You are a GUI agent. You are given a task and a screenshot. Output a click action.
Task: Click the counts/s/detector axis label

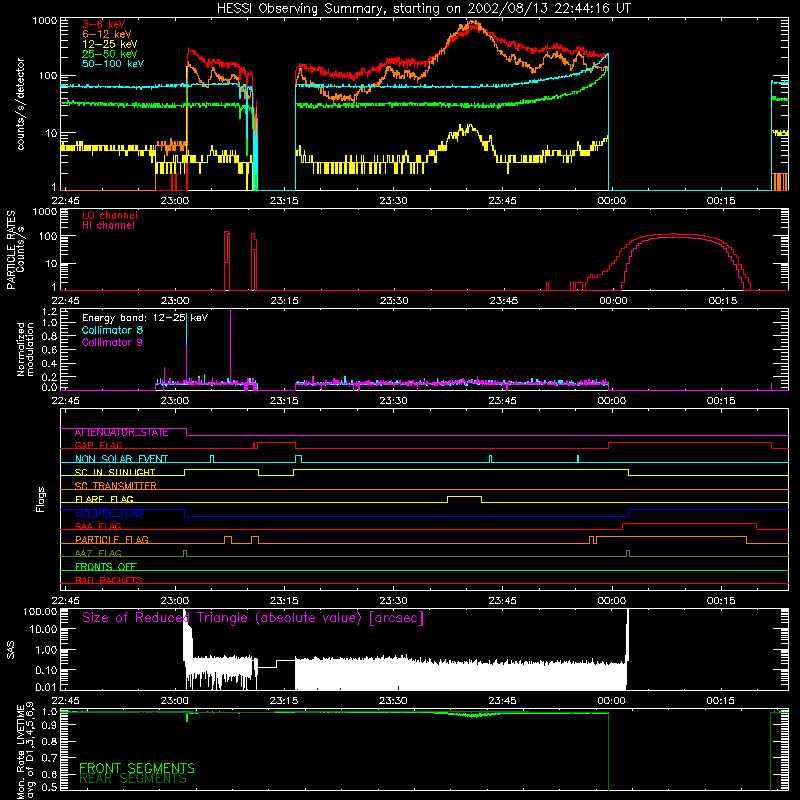tap(20, 104)
